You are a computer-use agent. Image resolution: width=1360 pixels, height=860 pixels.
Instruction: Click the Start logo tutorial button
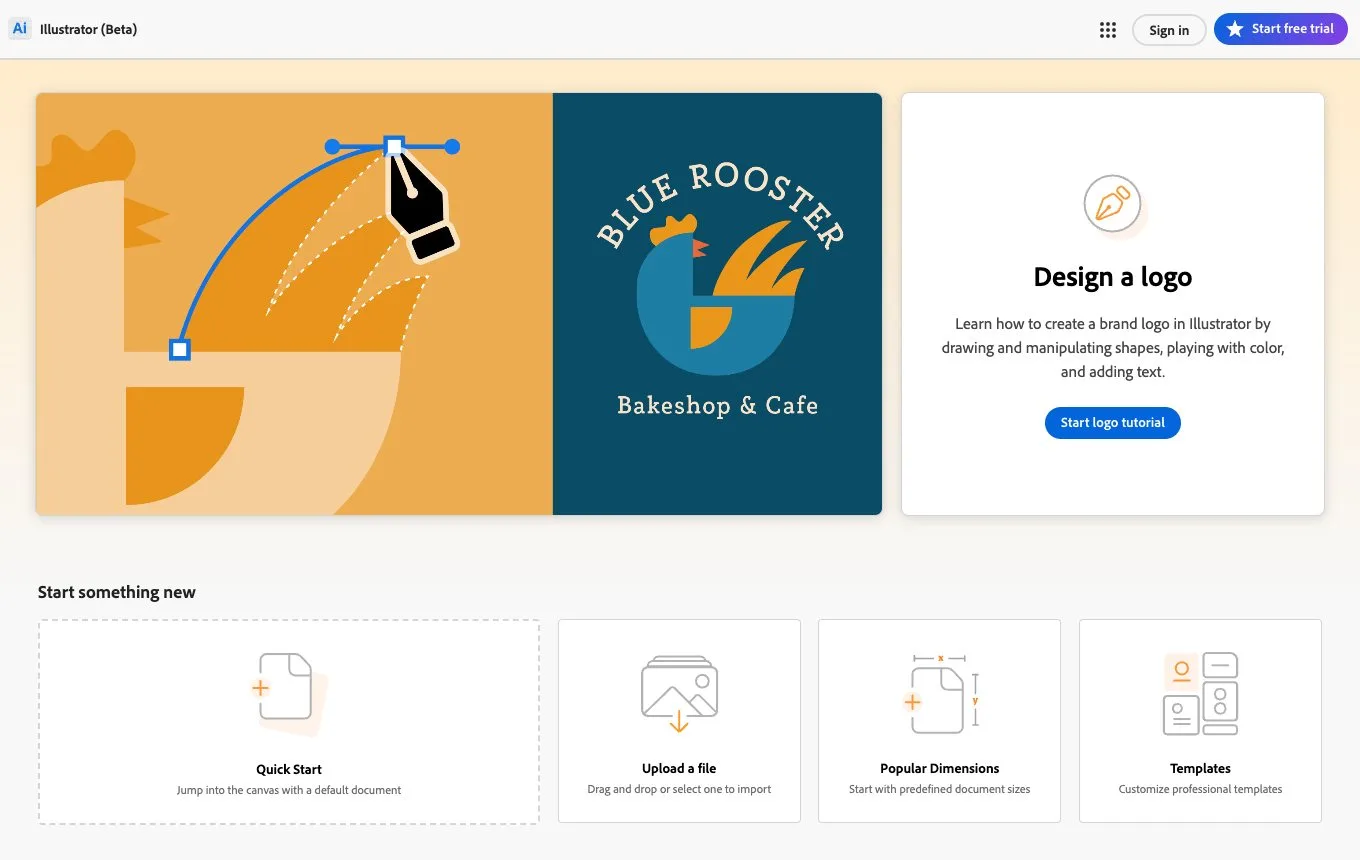click(x=1113, y=422)
